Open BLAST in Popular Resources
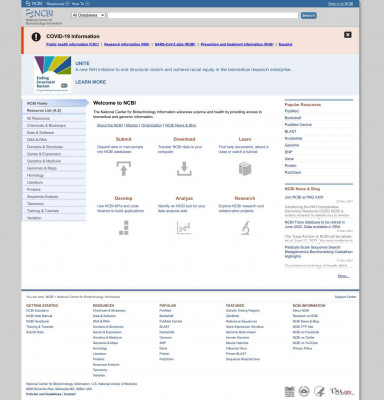Image resolution: width=384 pixels, height=400 pixels. 290,131
